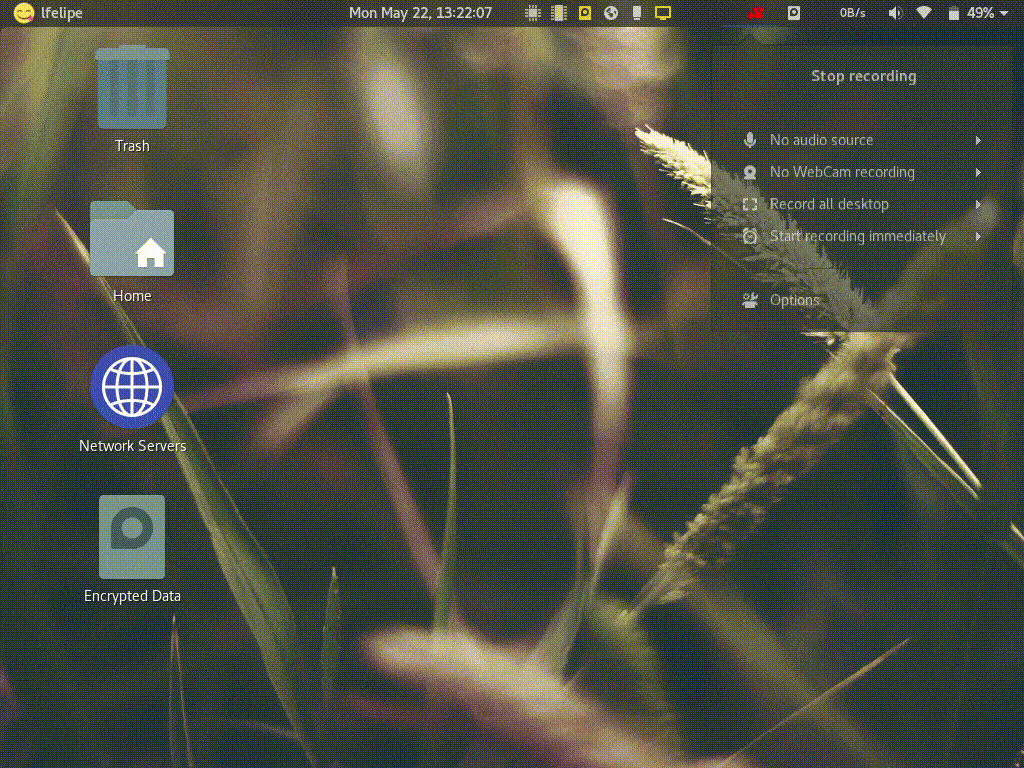This screenshot has width=1024, height=768.
Task: Click the globe network indicator icon
Action: [x=611, y=13]
